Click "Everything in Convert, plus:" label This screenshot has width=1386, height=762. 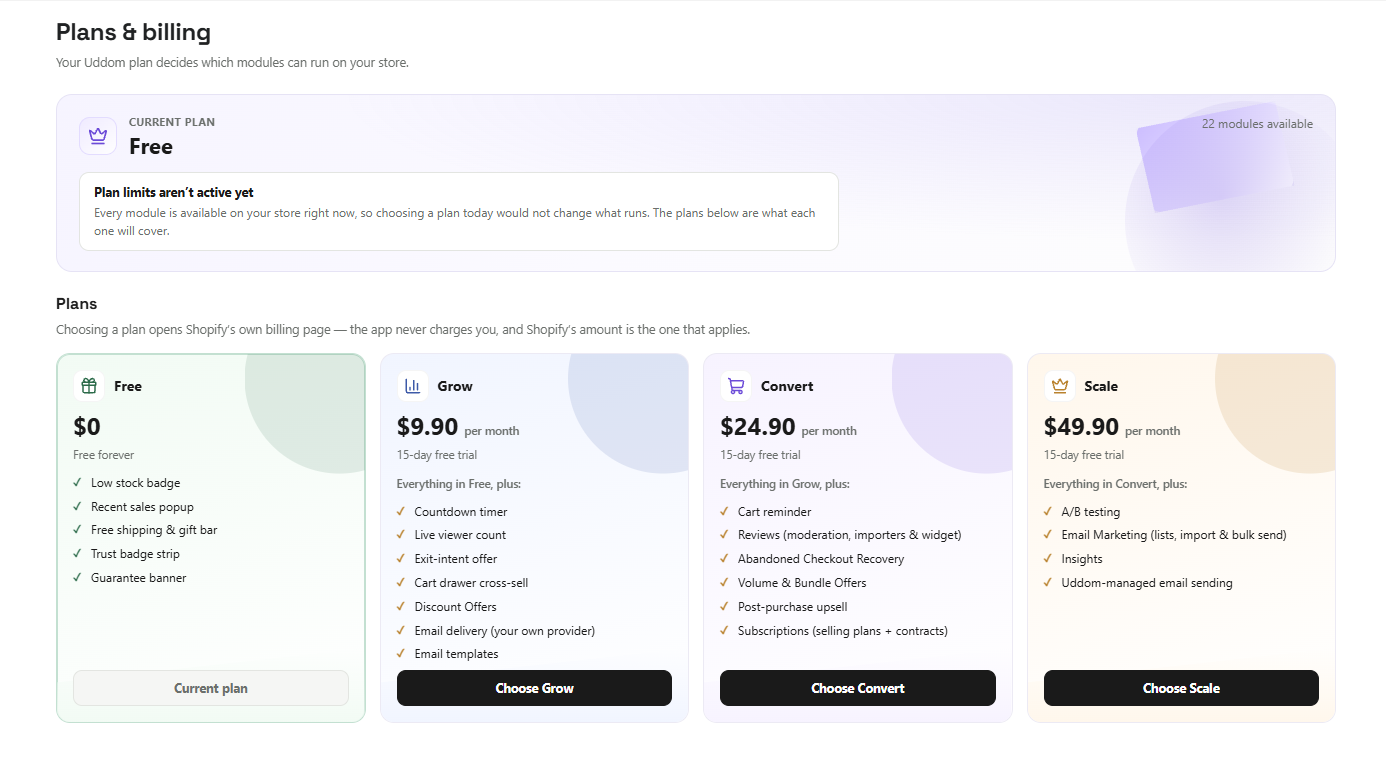coord(1115,484)
